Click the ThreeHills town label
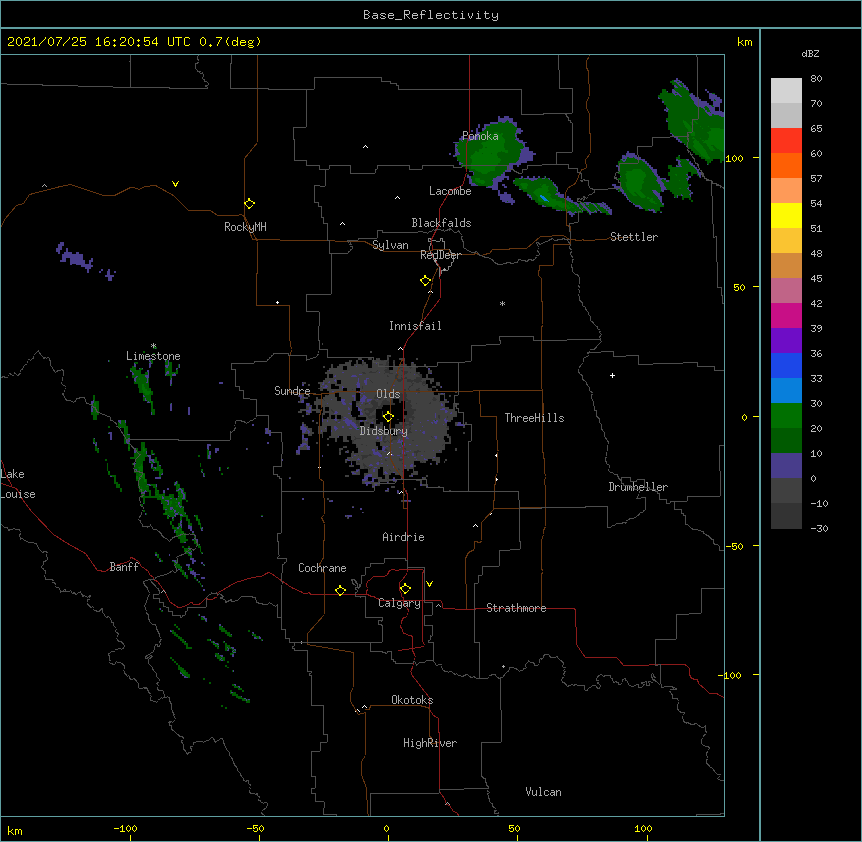 (x=534, y=418)
